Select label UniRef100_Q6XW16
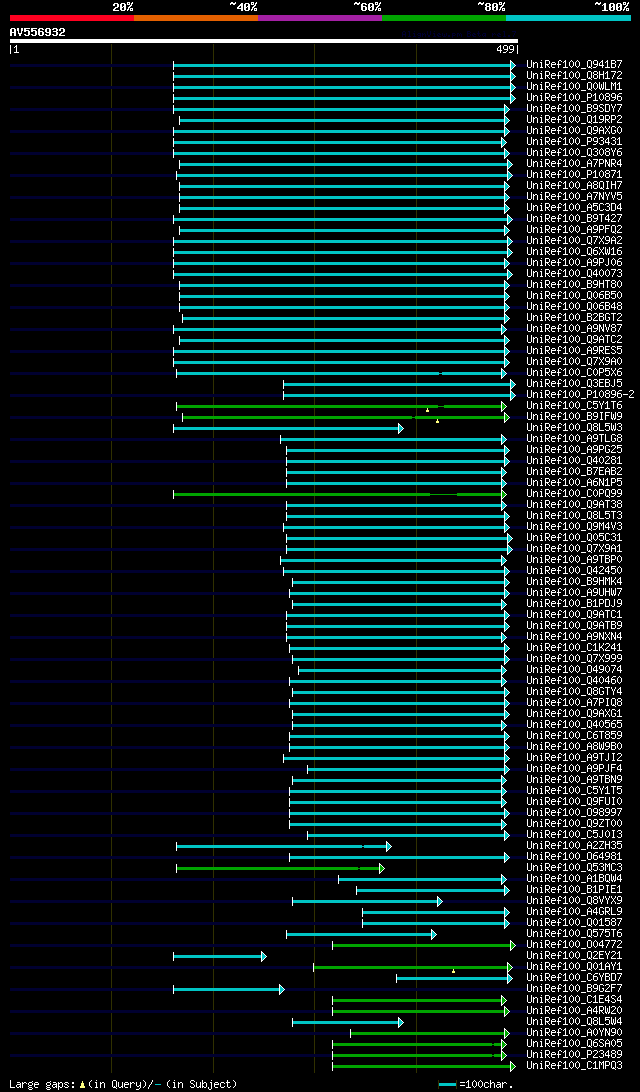Screen dimensions: 640x1092 point(575,251)
